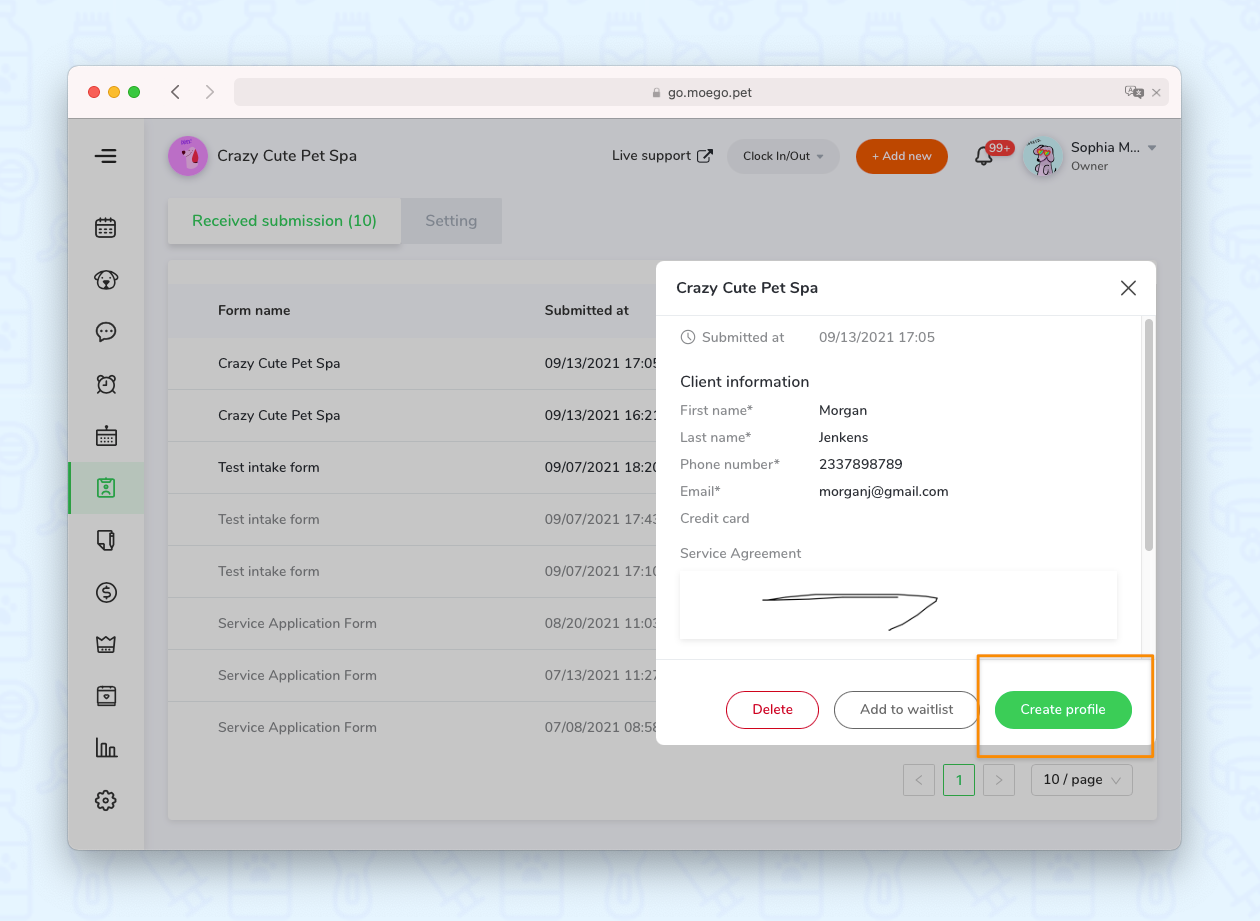
Task: Click the go.moego.pet address bar
Action: (x=701, y=92)
